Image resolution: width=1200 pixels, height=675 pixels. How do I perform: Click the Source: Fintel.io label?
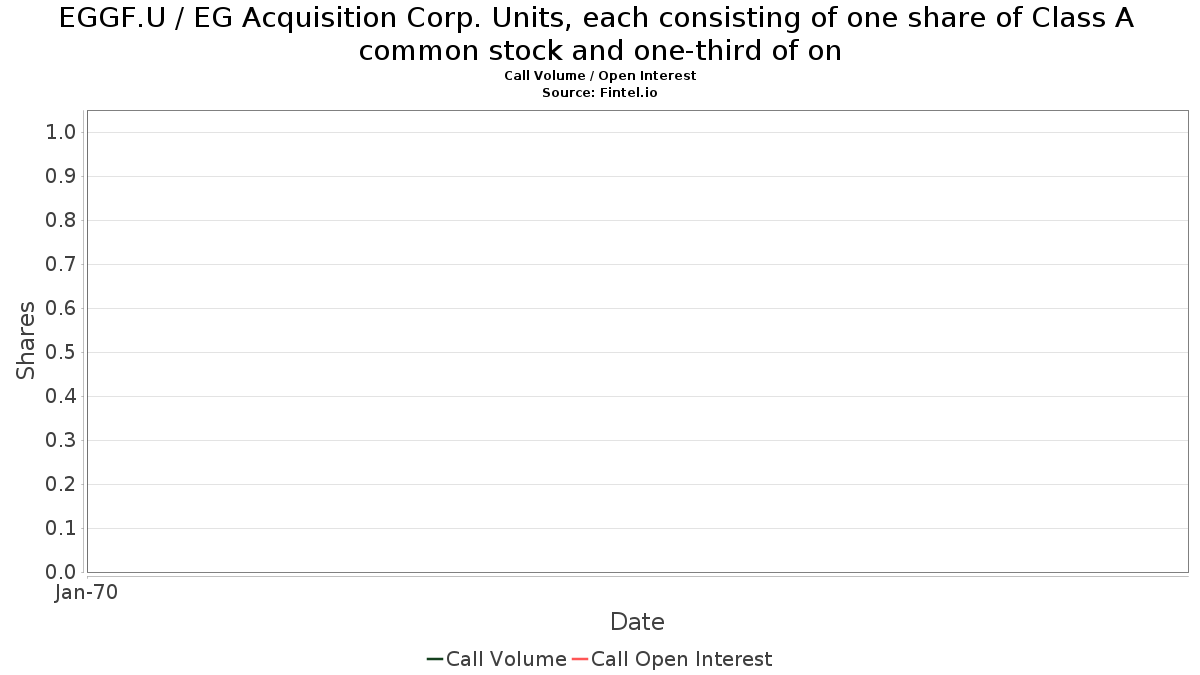tap(600, 92)
